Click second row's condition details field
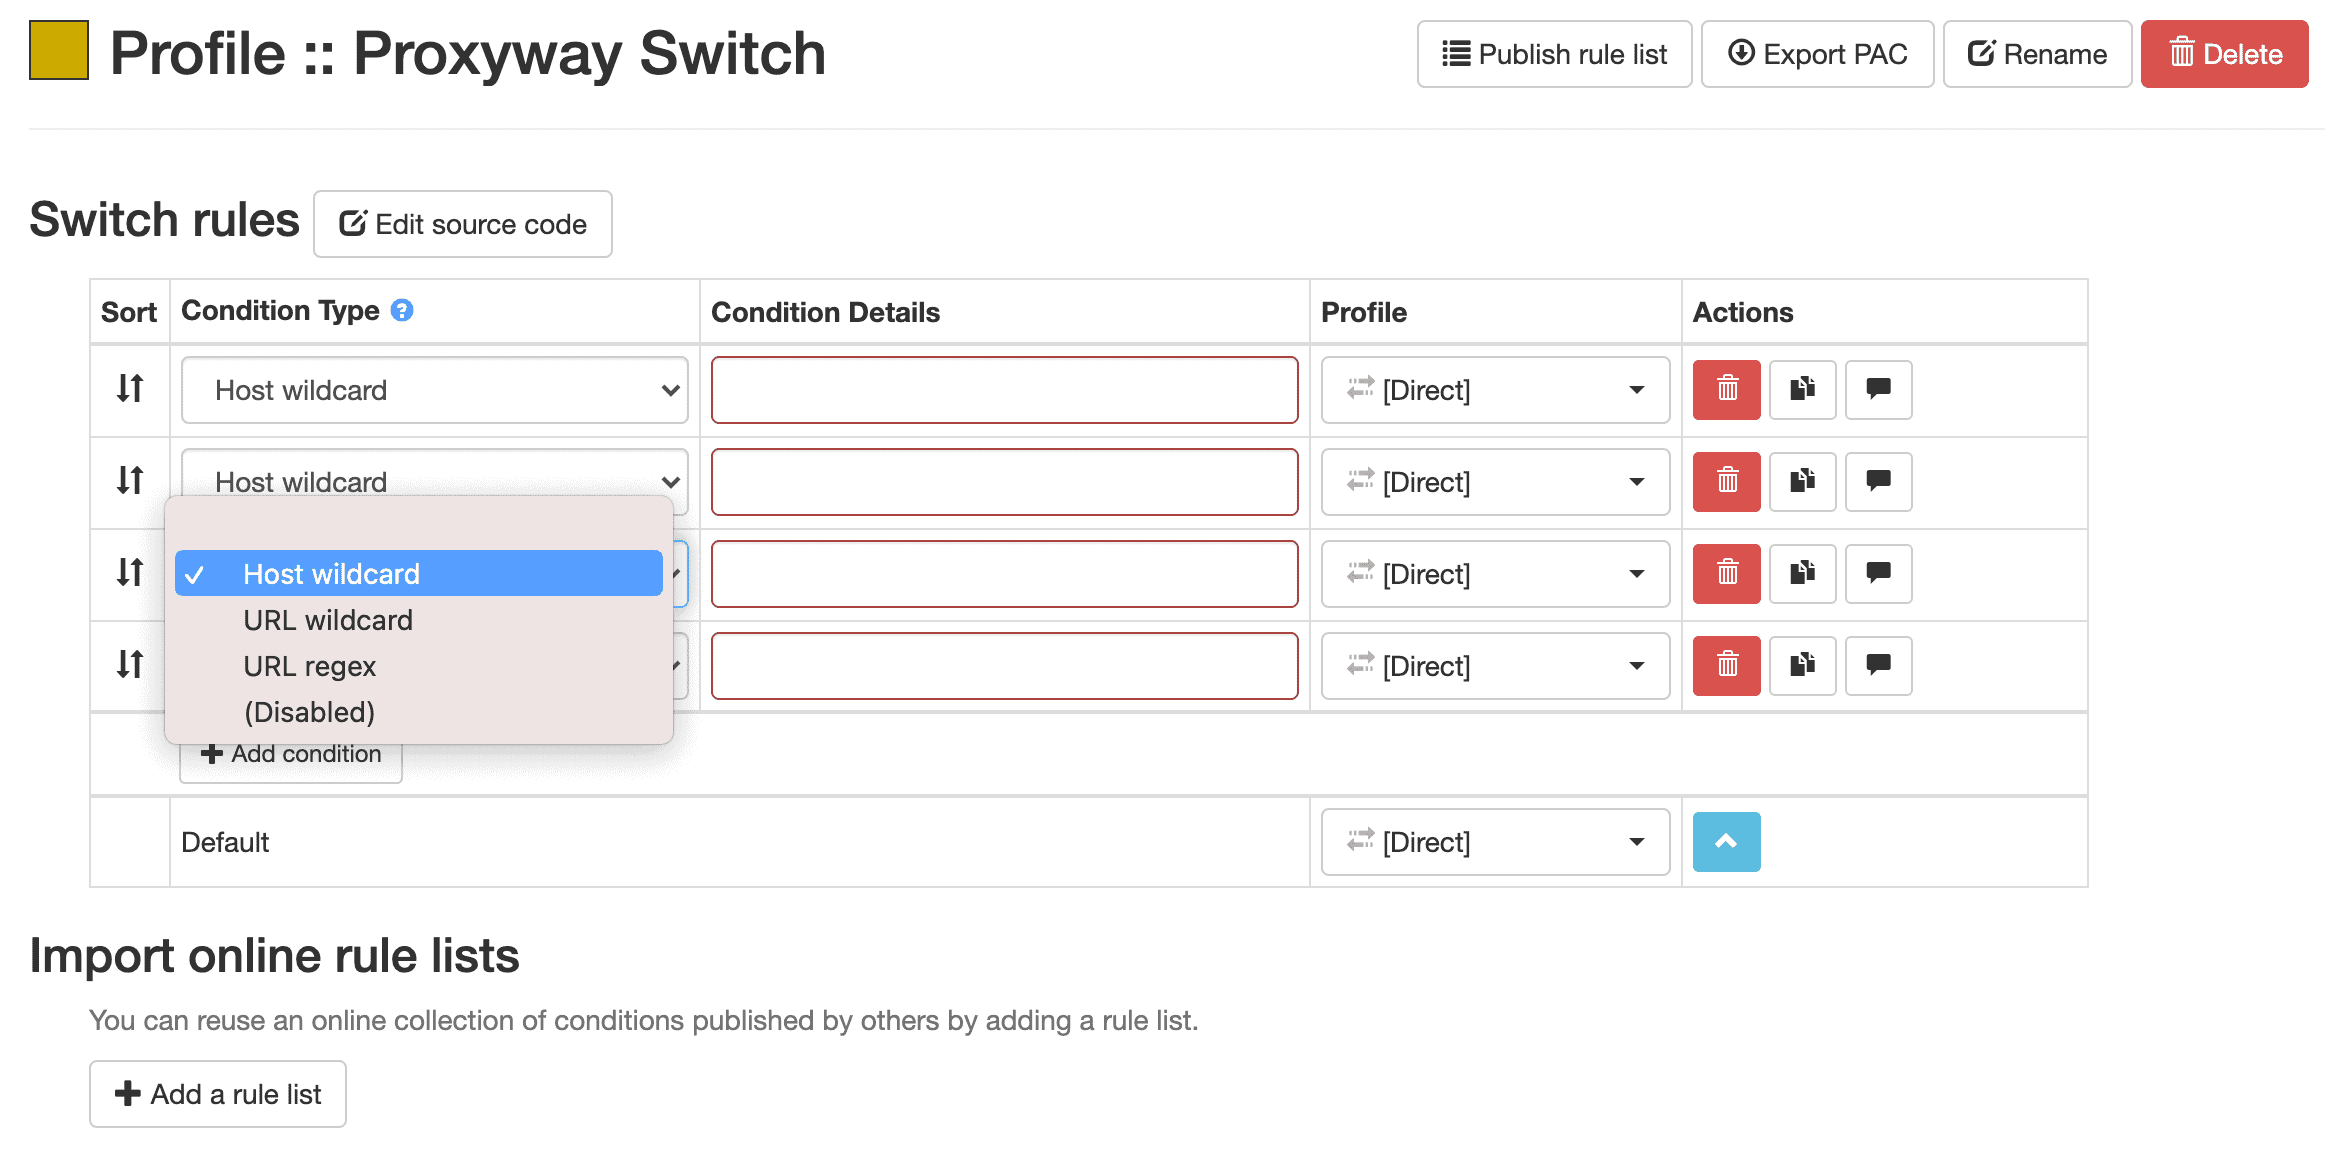 [x=1004, y=482]
